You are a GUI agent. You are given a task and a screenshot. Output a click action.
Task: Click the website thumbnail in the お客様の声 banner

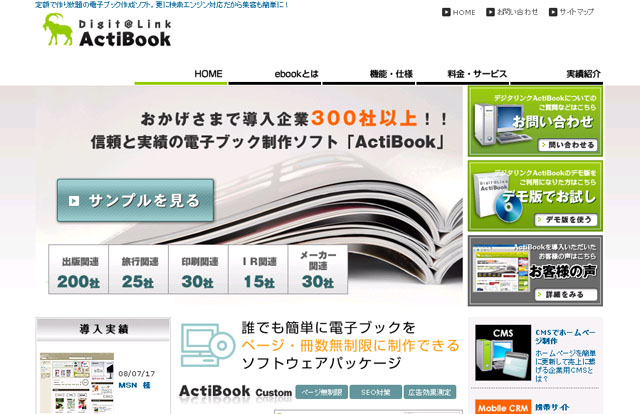pyautogui.click(x=500, y=268)
